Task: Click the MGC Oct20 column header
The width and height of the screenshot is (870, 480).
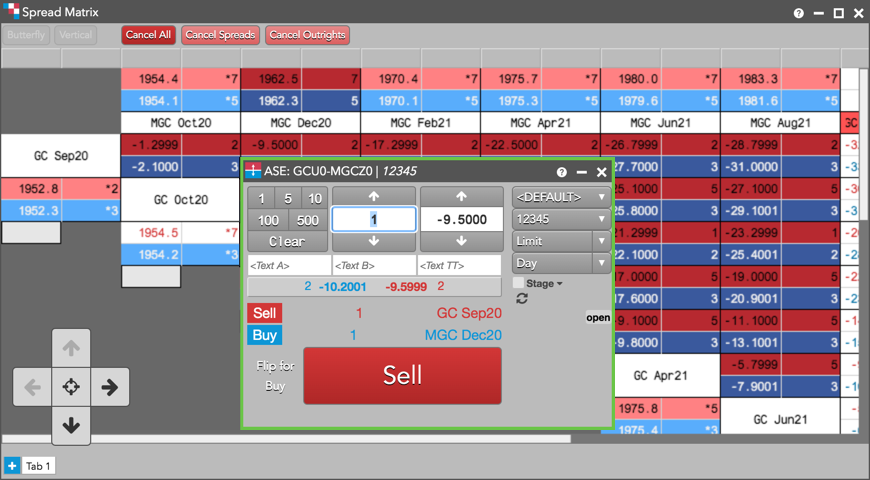Action: [x=181, y=123]
